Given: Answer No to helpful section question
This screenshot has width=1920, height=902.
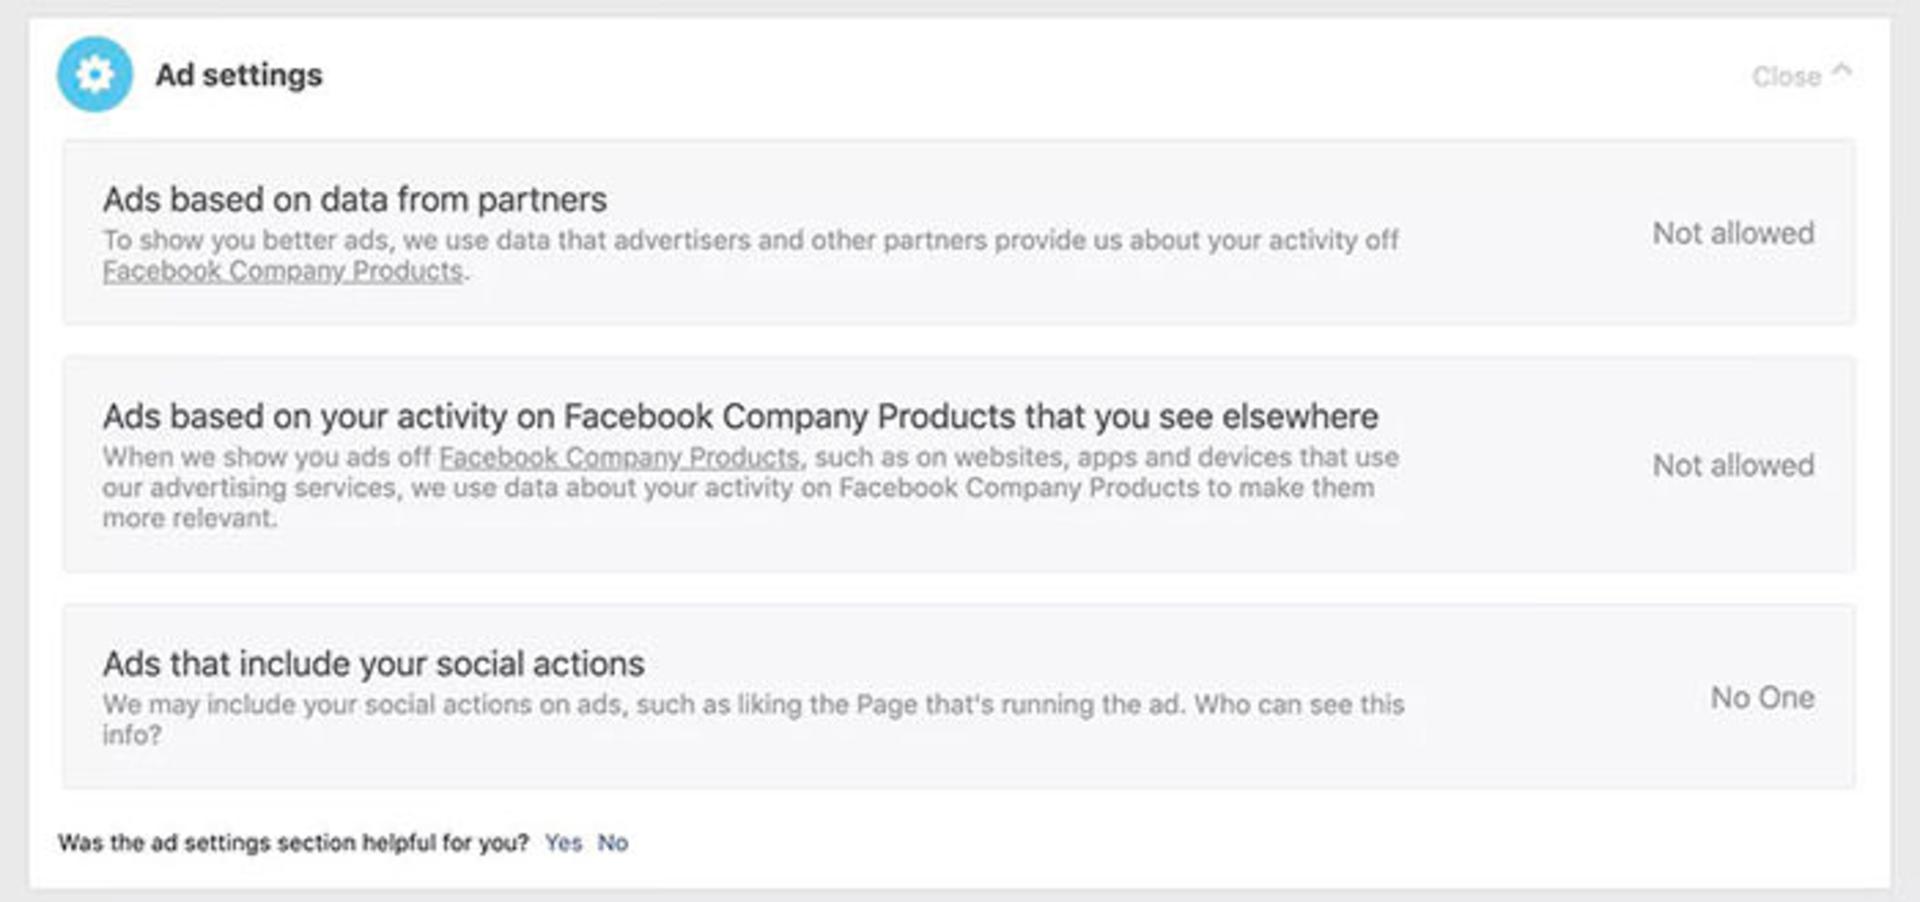Looking at the screenshot, I should point(613,843).
